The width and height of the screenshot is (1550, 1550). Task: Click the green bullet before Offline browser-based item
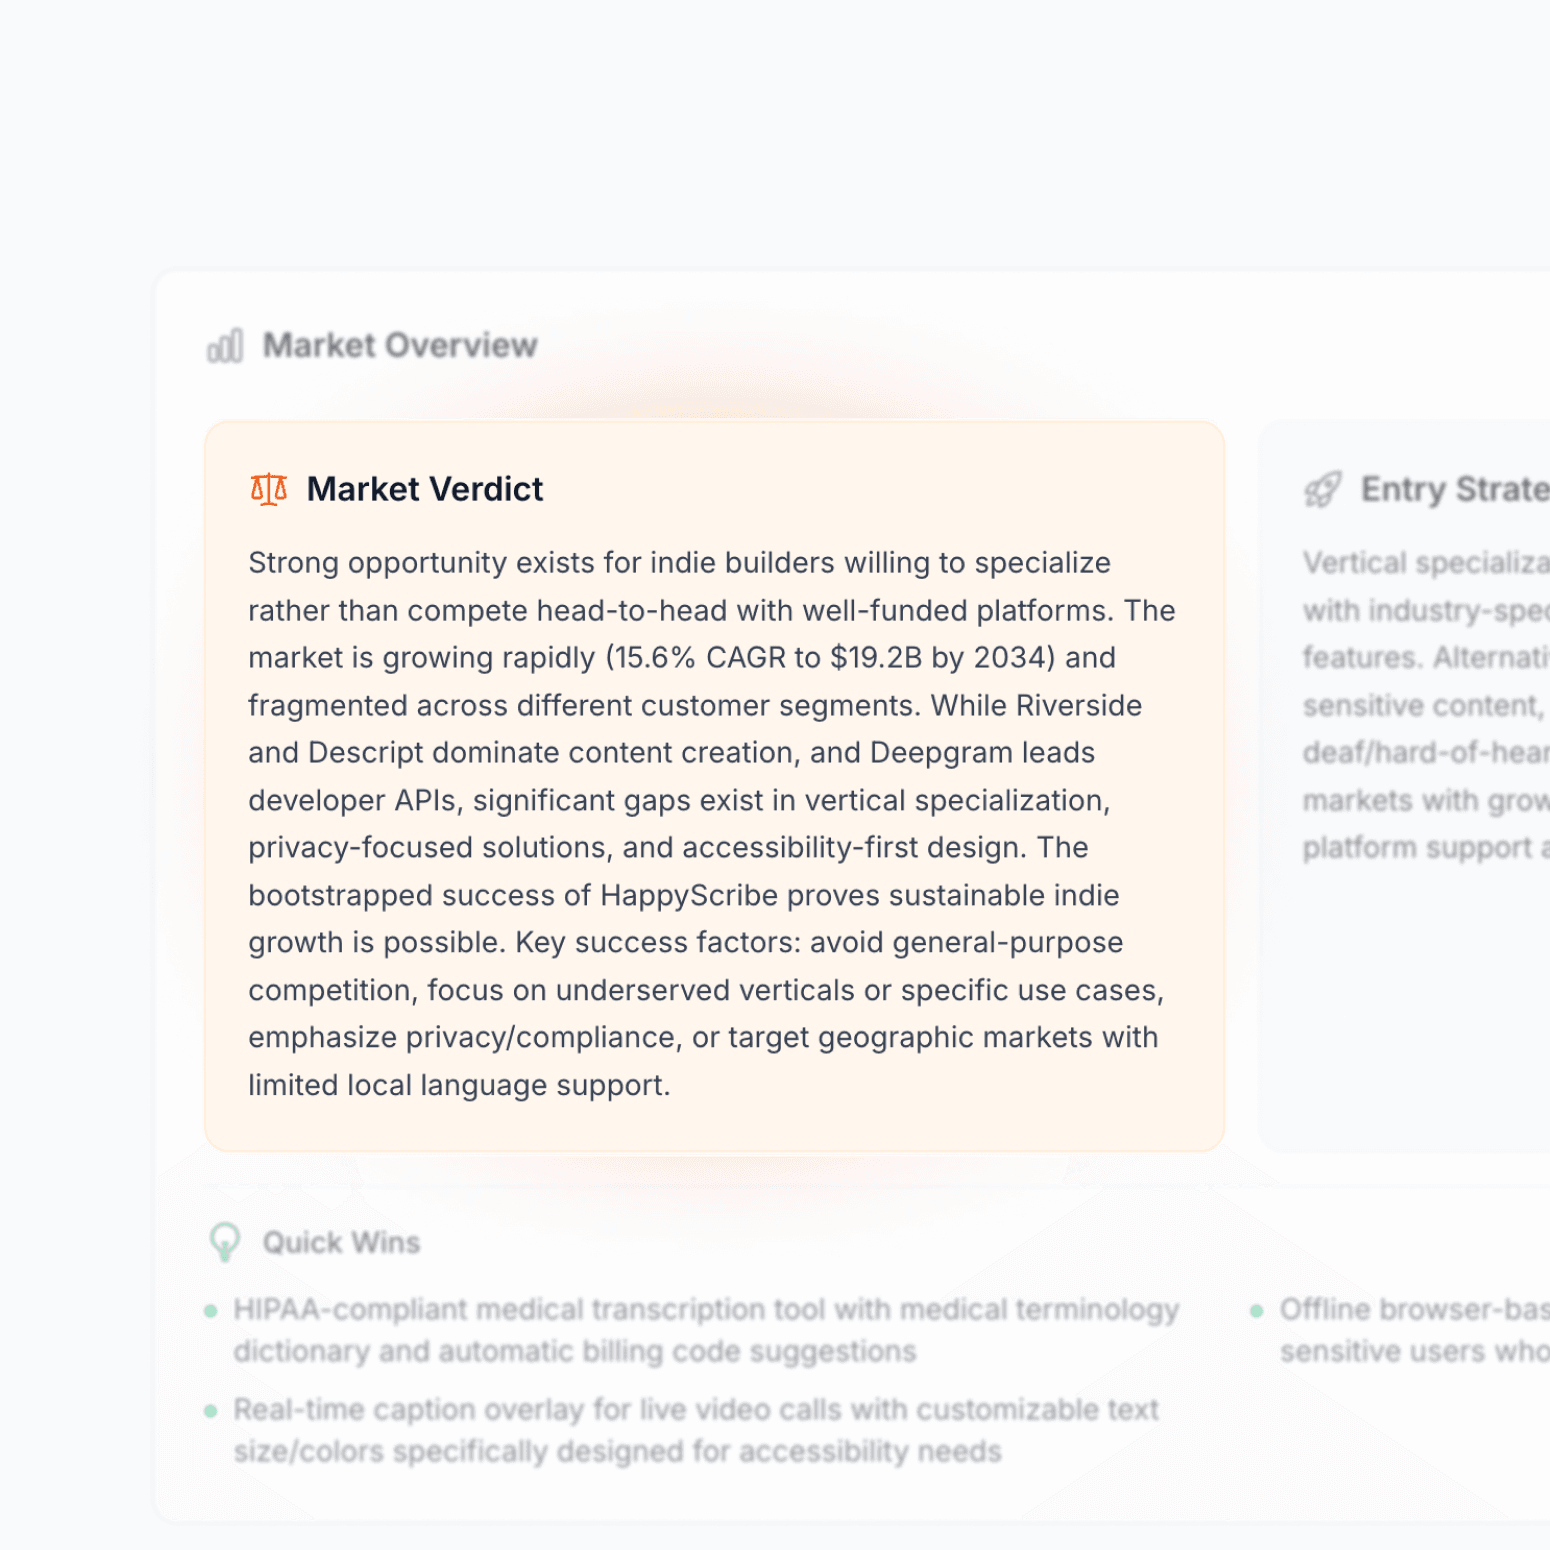(x=1257, y=1311)
